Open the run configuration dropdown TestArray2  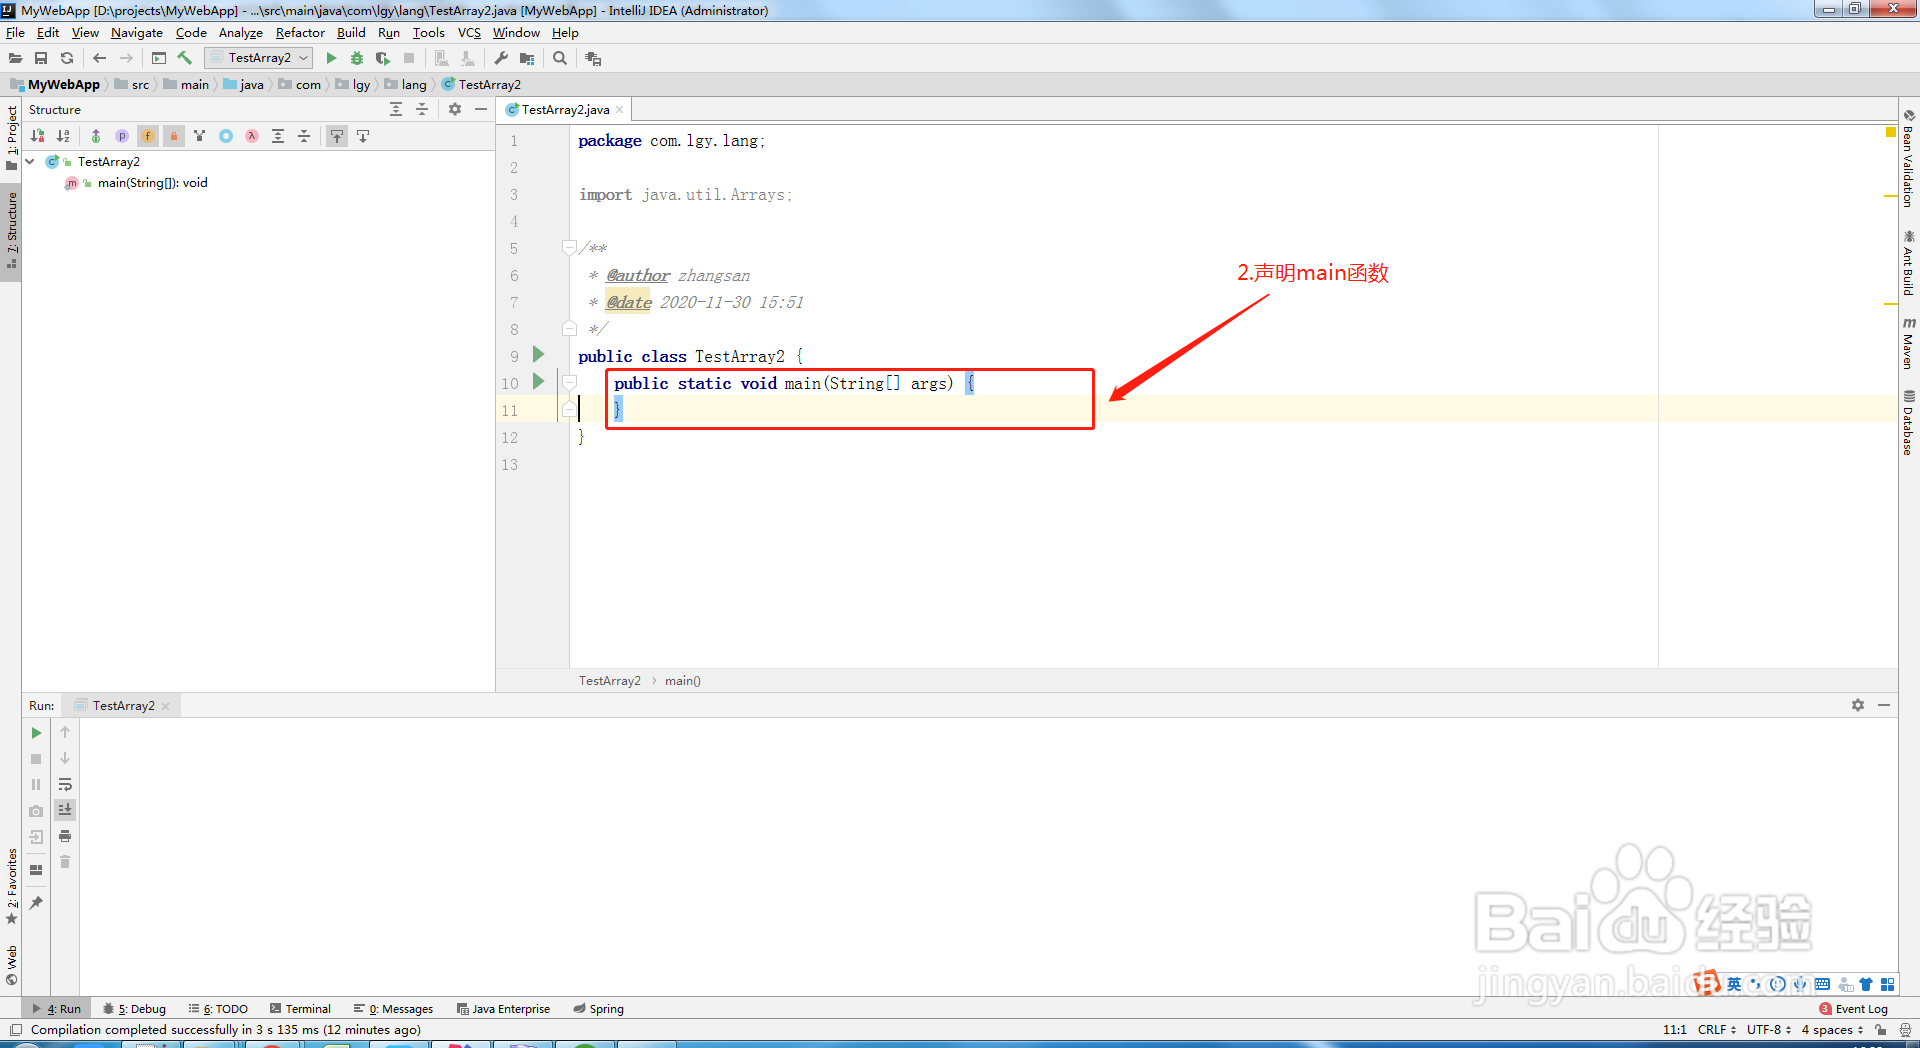click(x=259, y=58)
